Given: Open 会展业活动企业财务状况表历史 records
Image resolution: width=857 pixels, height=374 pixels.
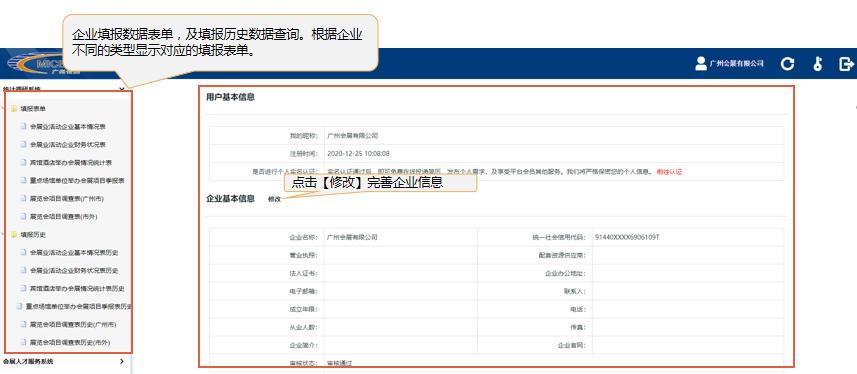Looking at the screenshot, I should (x=74, y=271).
